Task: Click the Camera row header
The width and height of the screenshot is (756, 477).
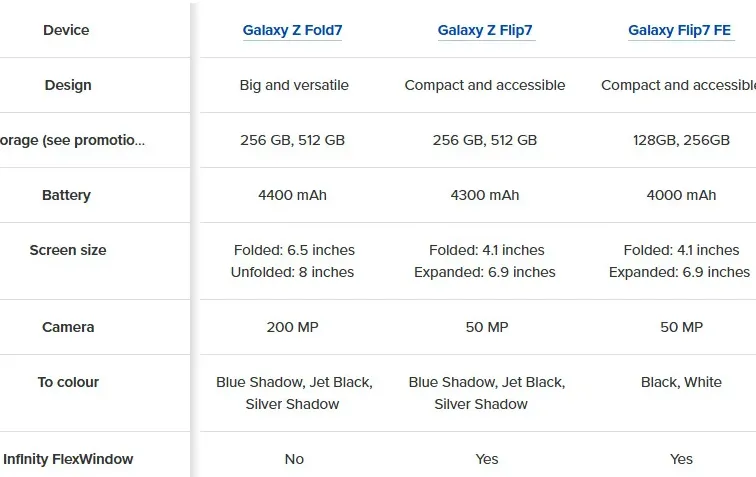Action: tap(68, 327)
